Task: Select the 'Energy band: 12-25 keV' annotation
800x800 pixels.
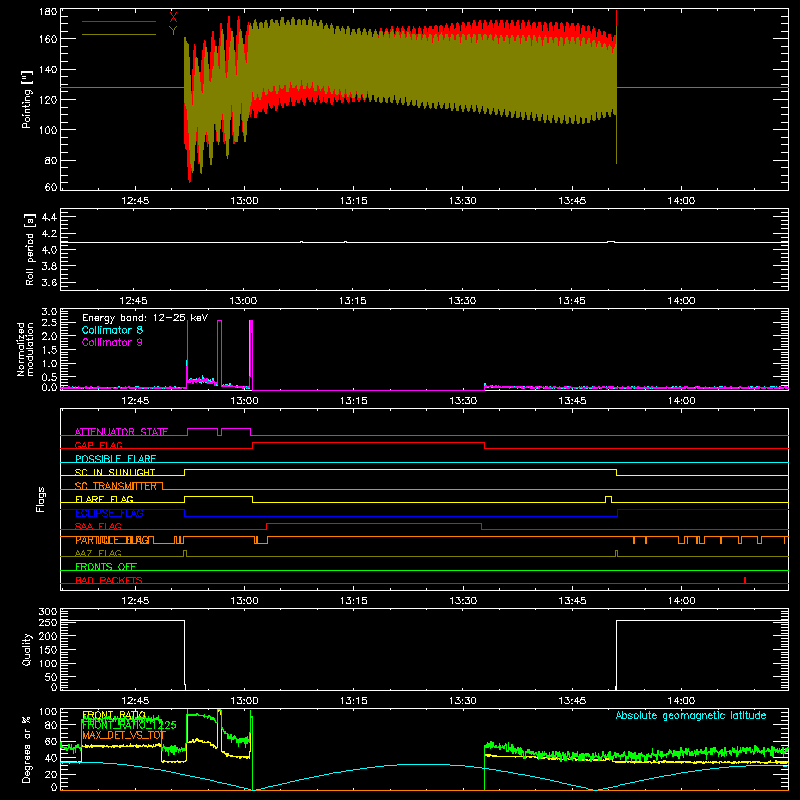Action: tap(145, 318)
